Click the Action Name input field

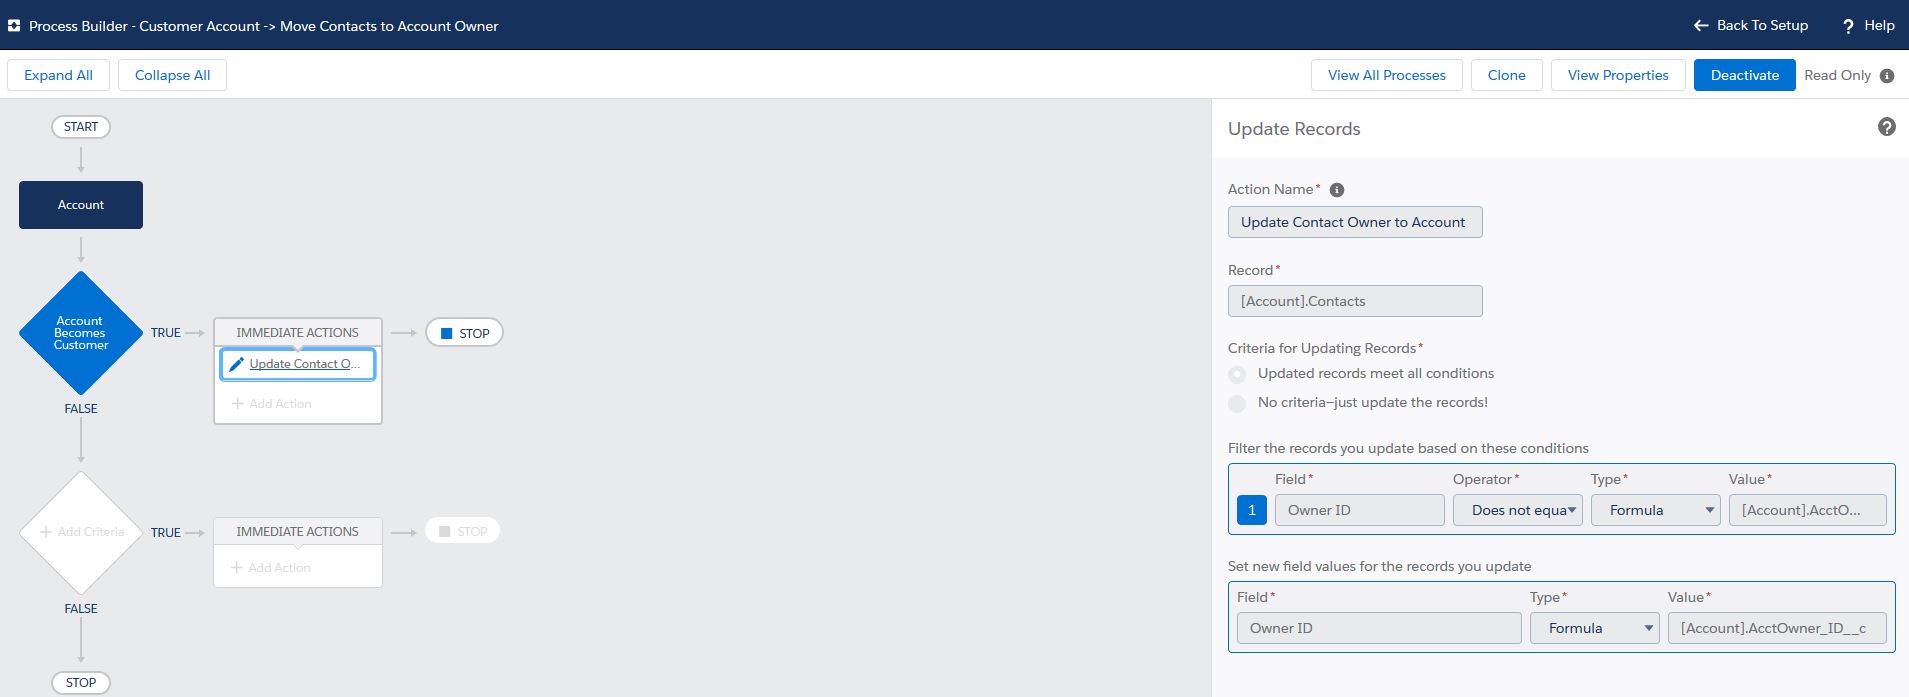click(1355, 222)
